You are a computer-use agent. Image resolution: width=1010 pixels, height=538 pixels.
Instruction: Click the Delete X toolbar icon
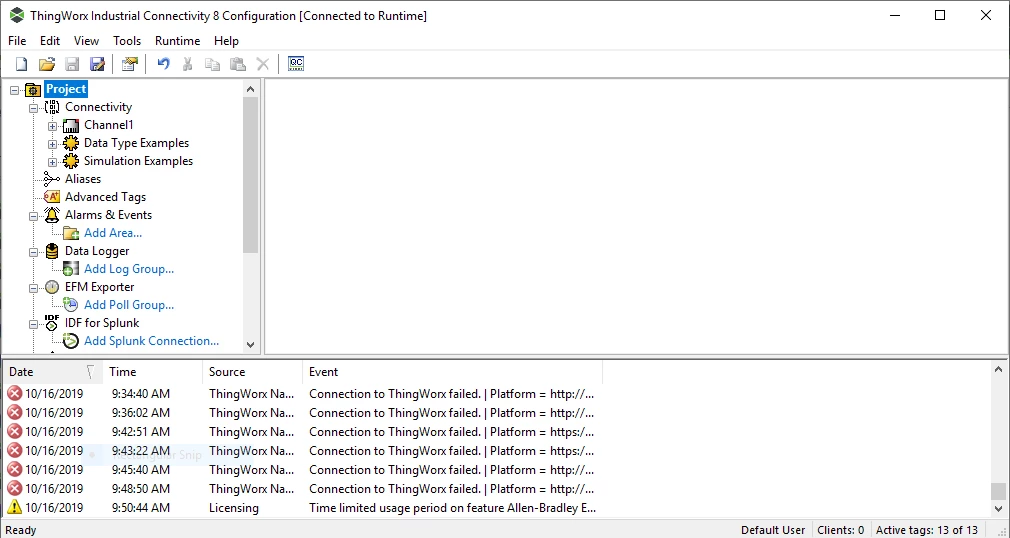(x=263, y=64)
